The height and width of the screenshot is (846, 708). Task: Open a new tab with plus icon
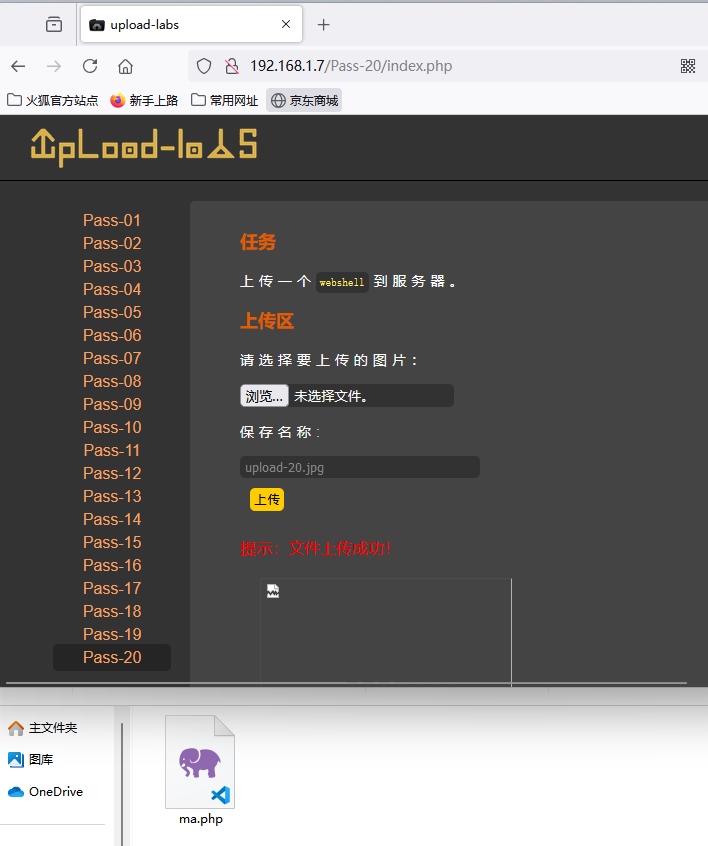coord(323,25)
